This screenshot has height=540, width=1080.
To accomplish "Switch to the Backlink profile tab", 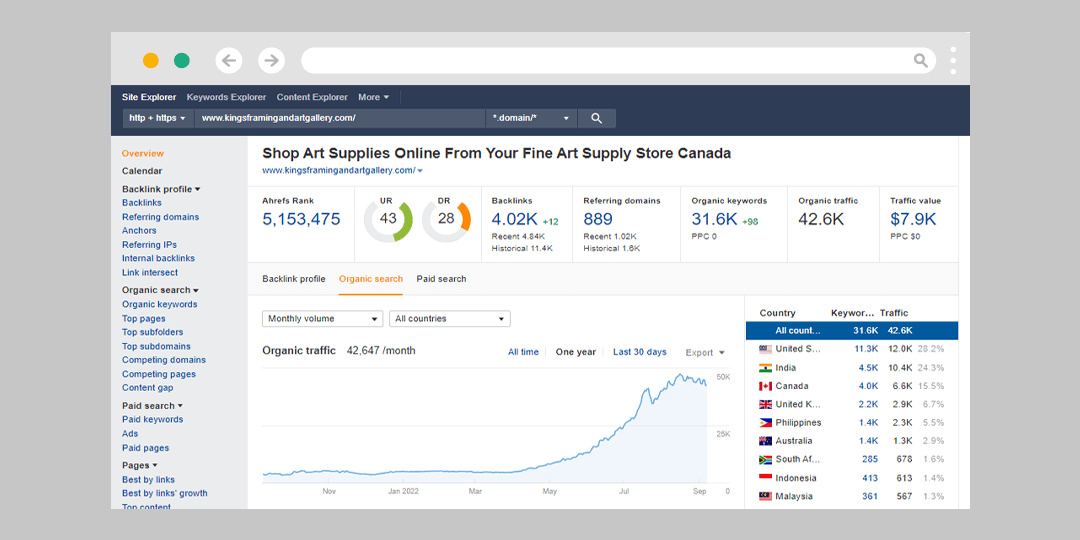I will 293,279.
